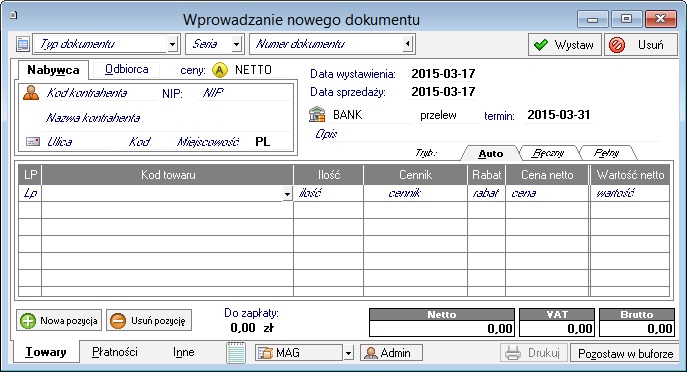Select the Ręczny mode tab
Screen dimensions: 687x372
coord(548,153)
